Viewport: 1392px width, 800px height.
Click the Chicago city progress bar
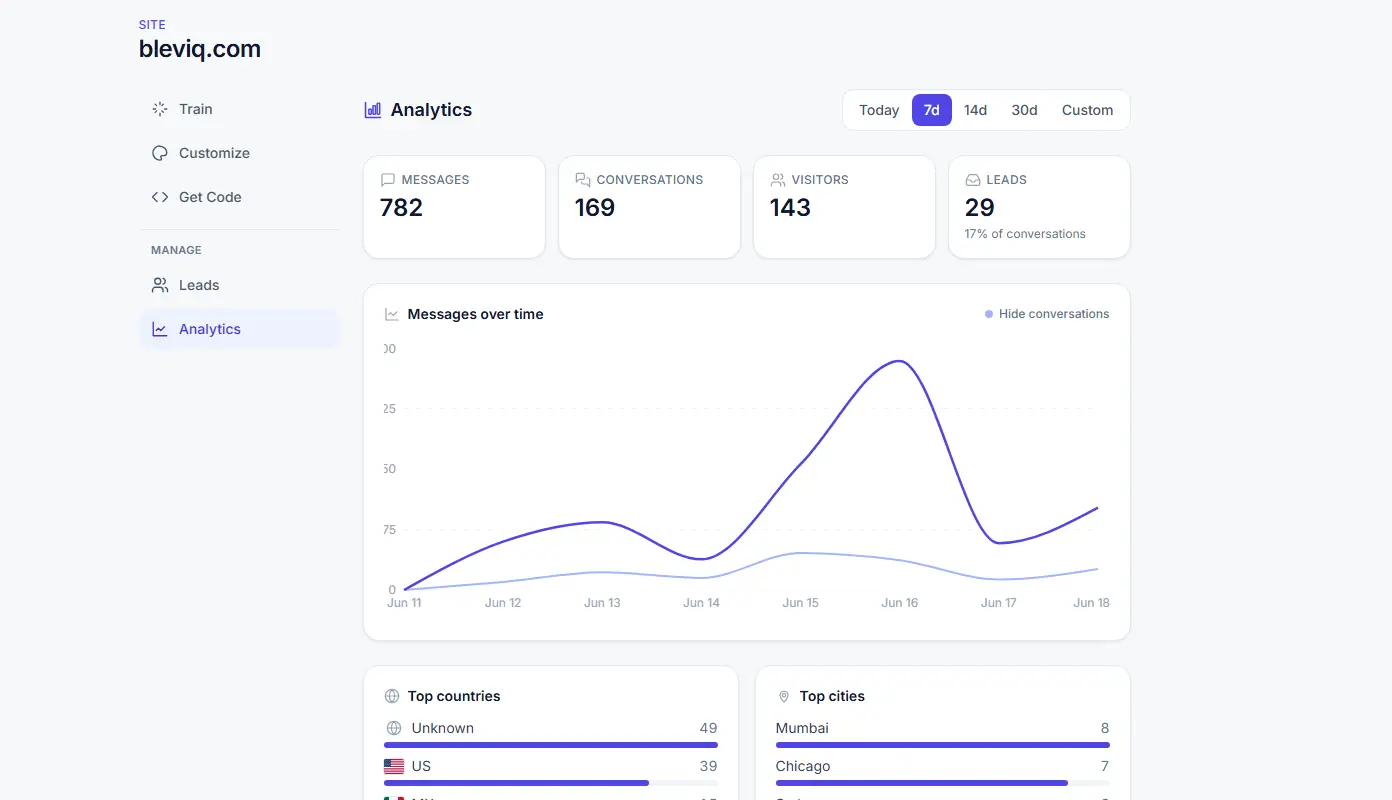tap(943, 783)
